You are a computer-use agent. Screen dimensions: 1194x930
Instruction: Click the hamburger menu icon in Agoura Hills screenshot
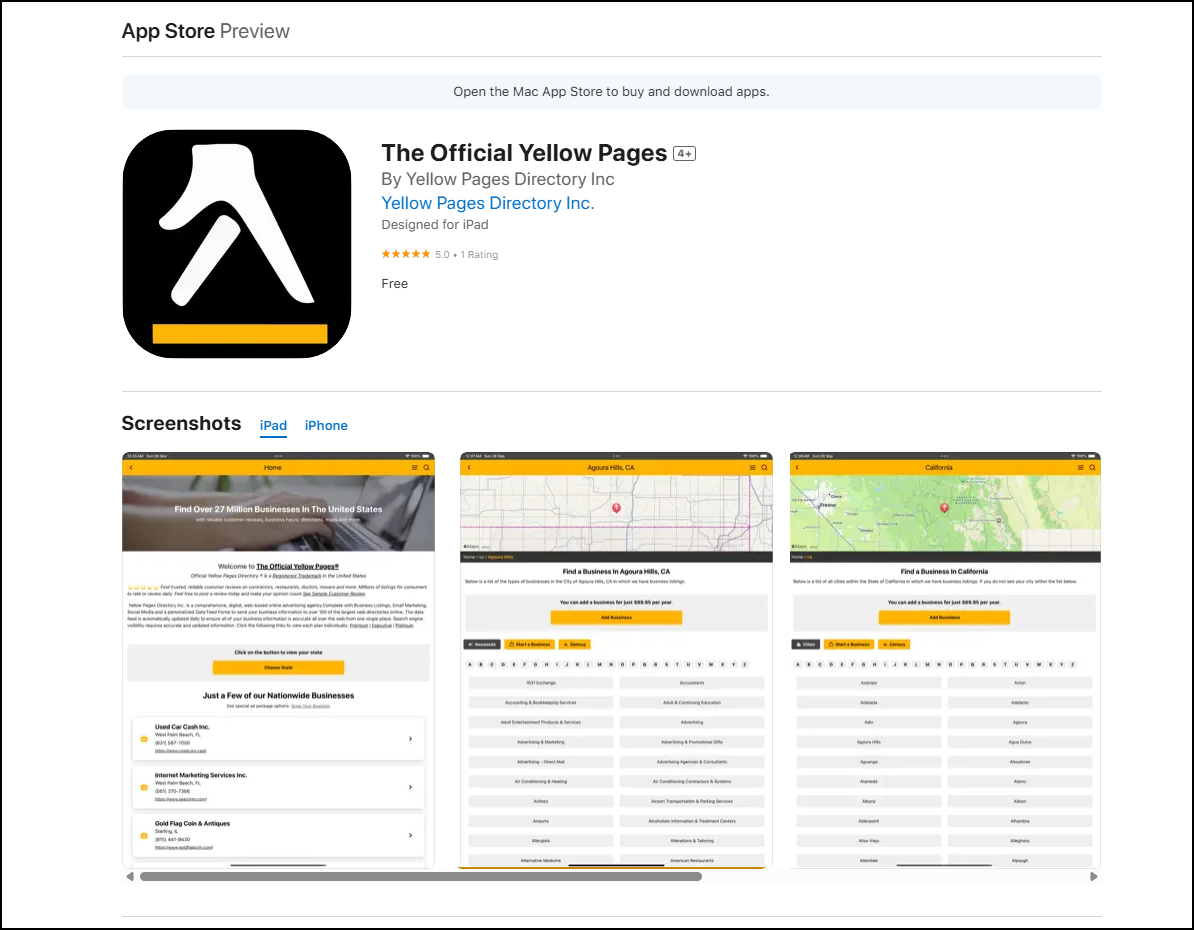753,468
